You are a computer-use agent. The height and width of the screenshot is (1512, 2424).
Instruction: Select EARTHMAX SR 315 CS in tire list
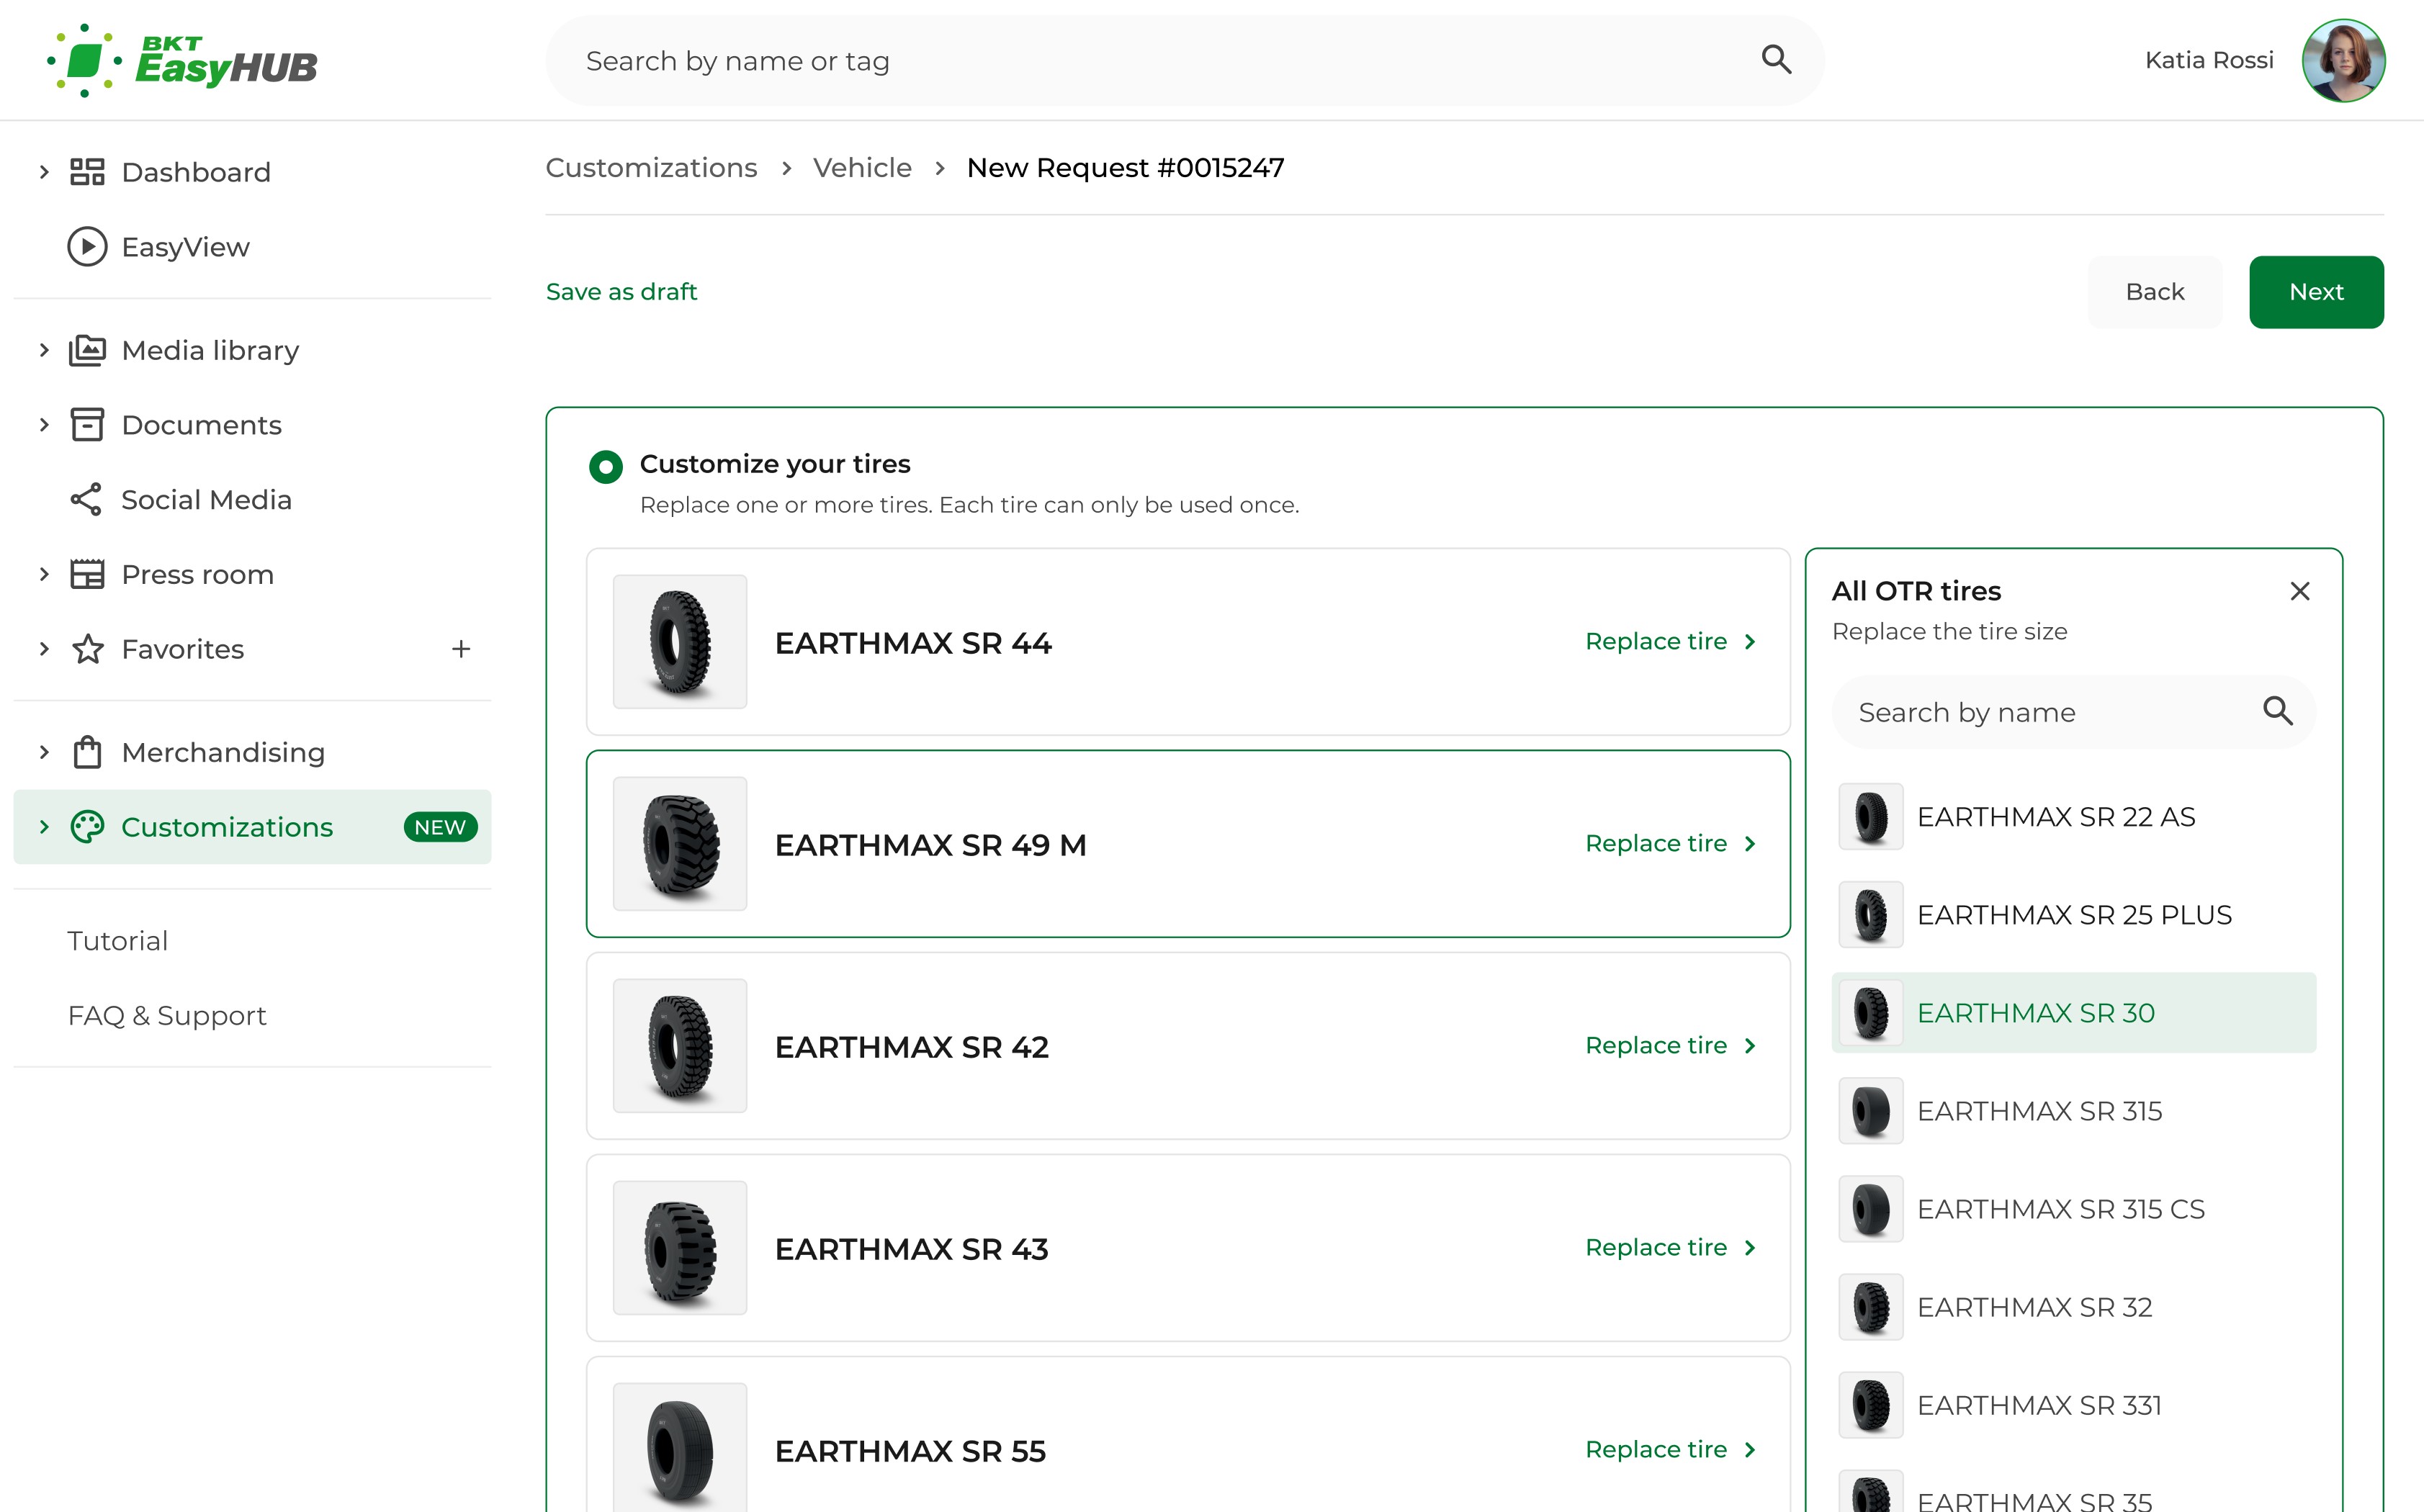tap(2074, 1209)
